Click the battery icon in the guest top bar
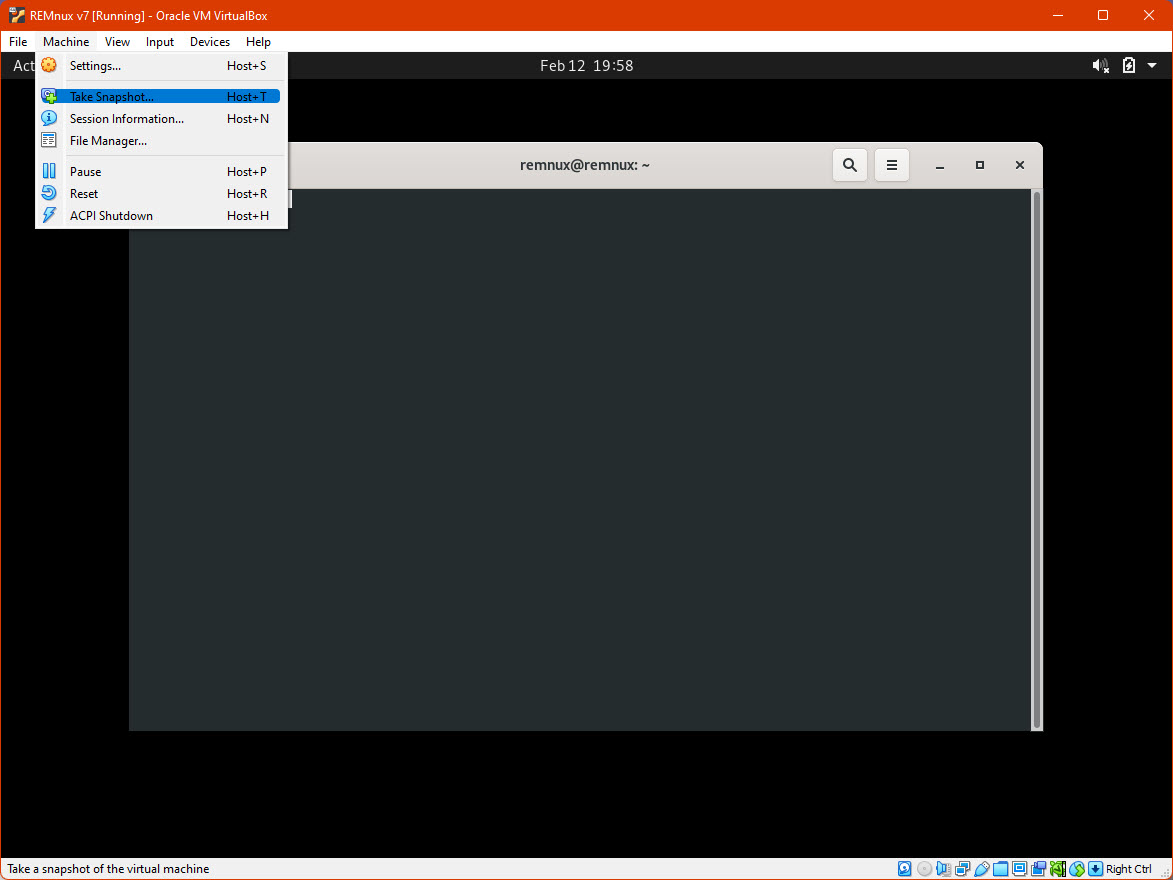This screenshot has width=1173, height=880. coord(1128,65)
